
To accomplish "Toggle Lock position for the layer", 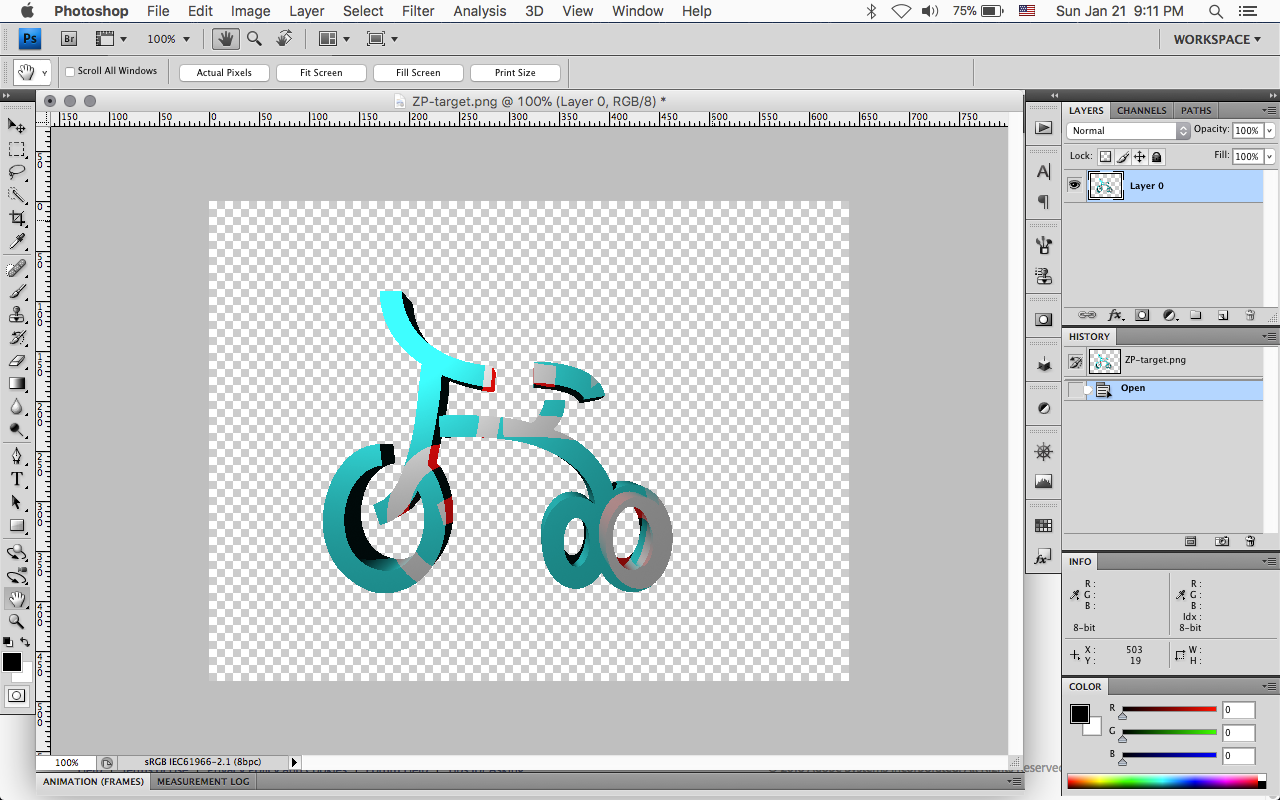I will [x=1139, y=157].
